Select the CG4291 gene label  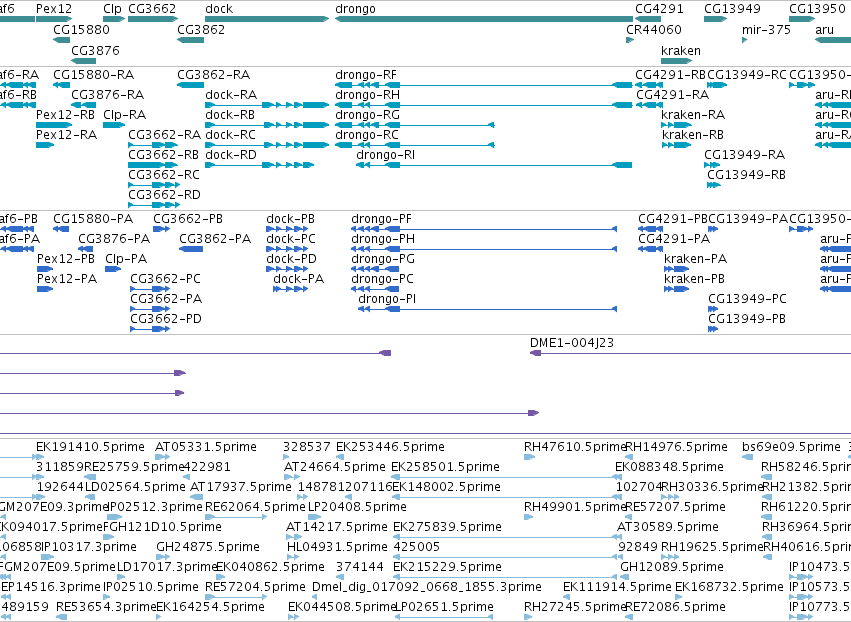(659, 9)
